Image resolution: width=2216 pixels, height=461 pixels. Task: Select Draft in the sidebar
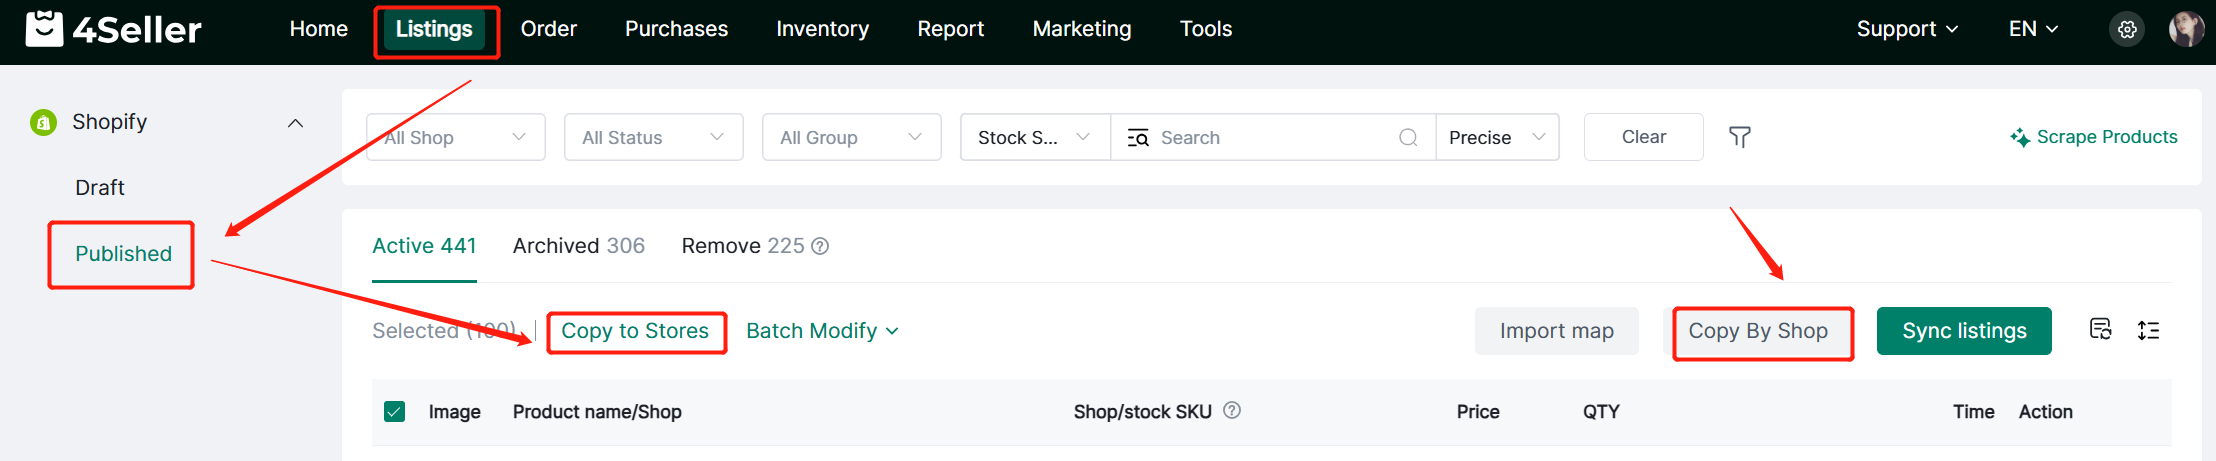point(100,188)
